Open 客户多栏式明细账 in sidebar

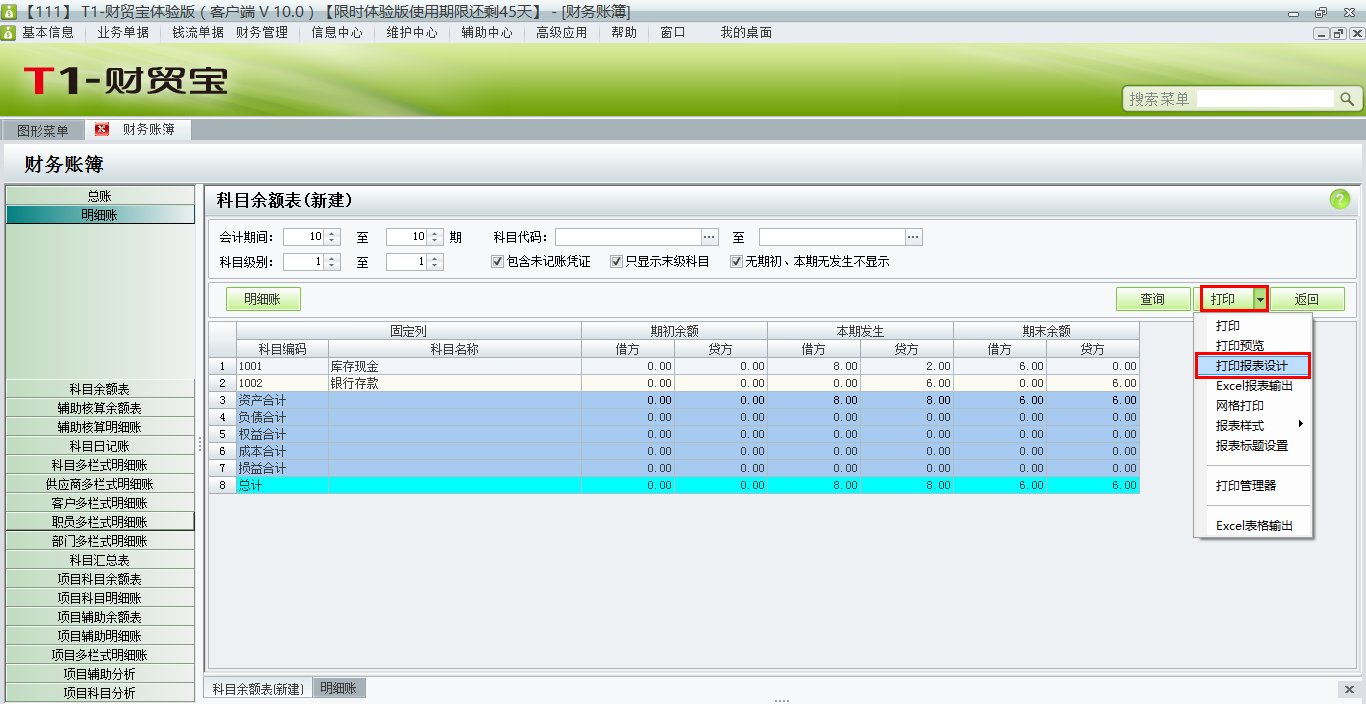100,503
